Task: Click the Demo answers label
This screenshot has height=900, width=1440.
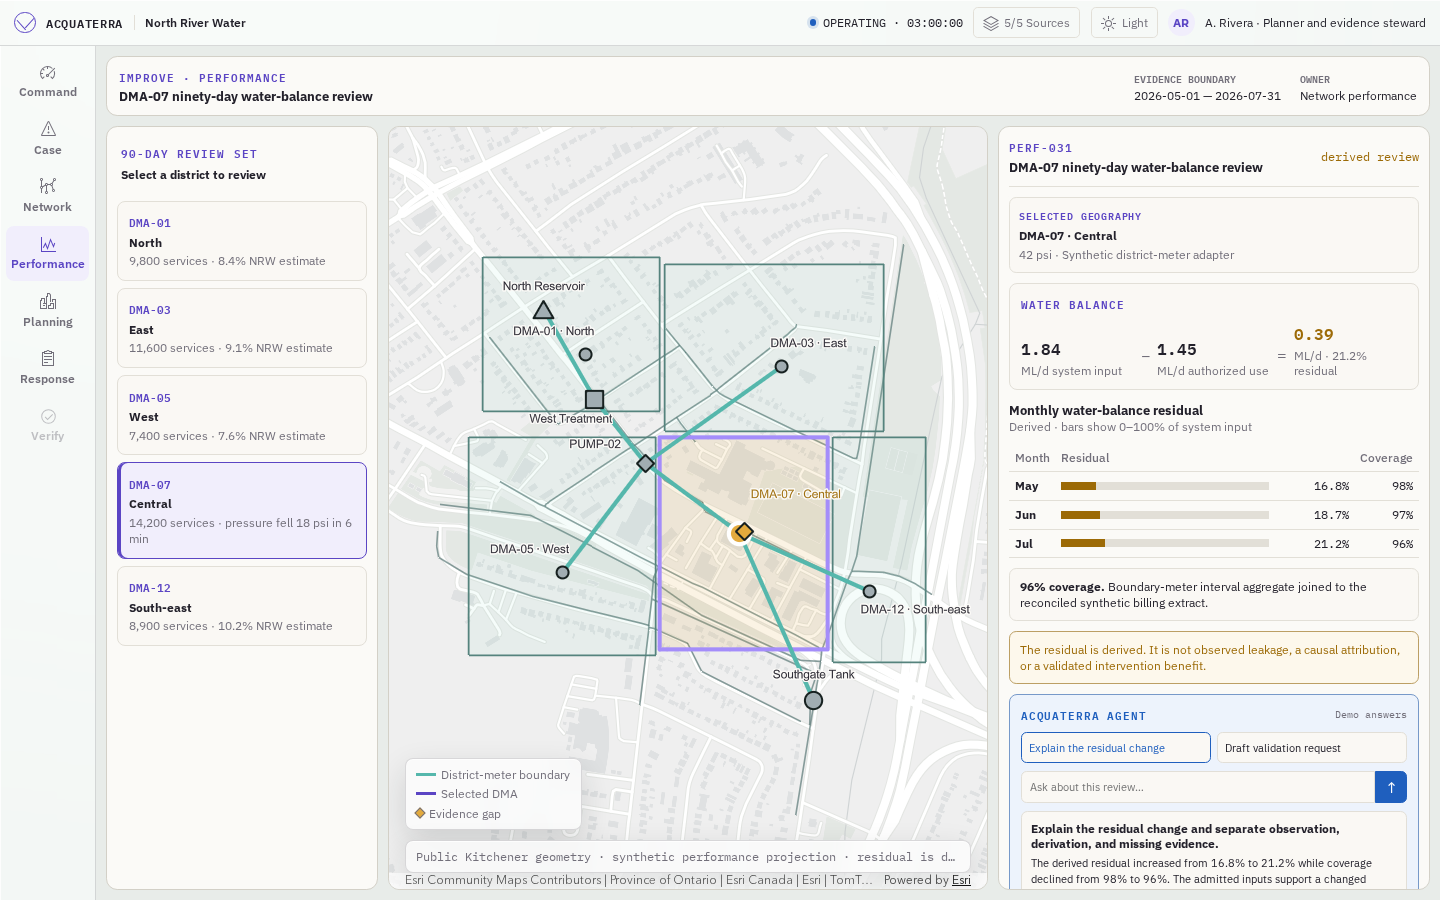Action: point(1371,715)
